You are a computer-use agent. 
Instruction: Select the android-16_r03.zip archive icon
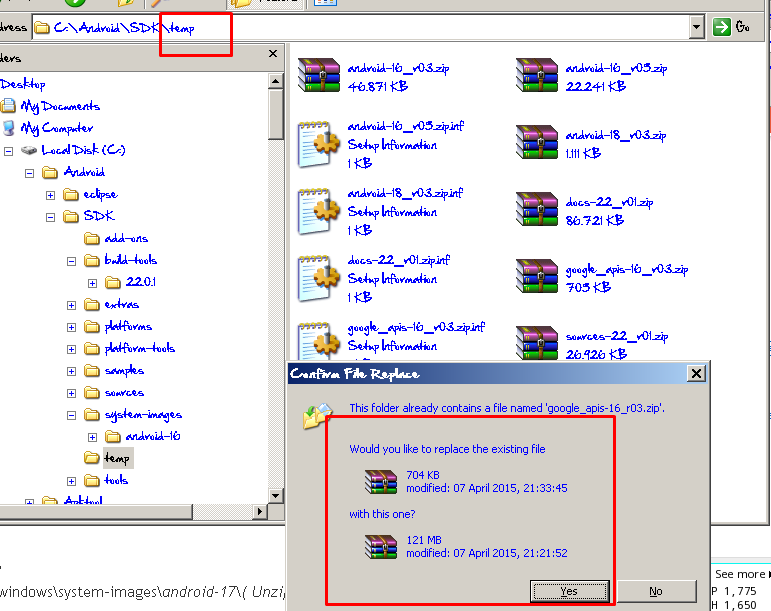[x=319, y=75]
